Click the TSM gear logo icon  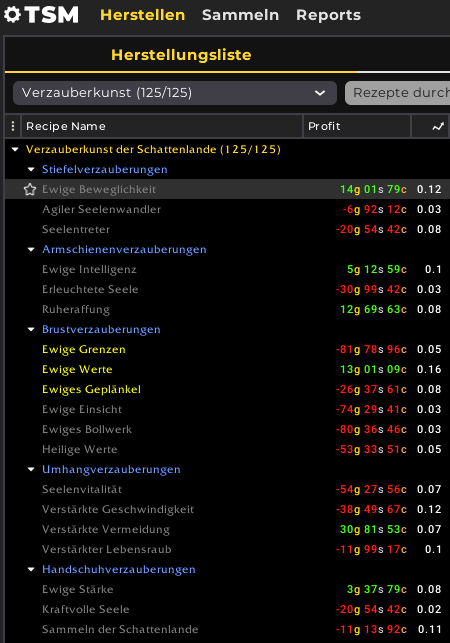[12, 15]
